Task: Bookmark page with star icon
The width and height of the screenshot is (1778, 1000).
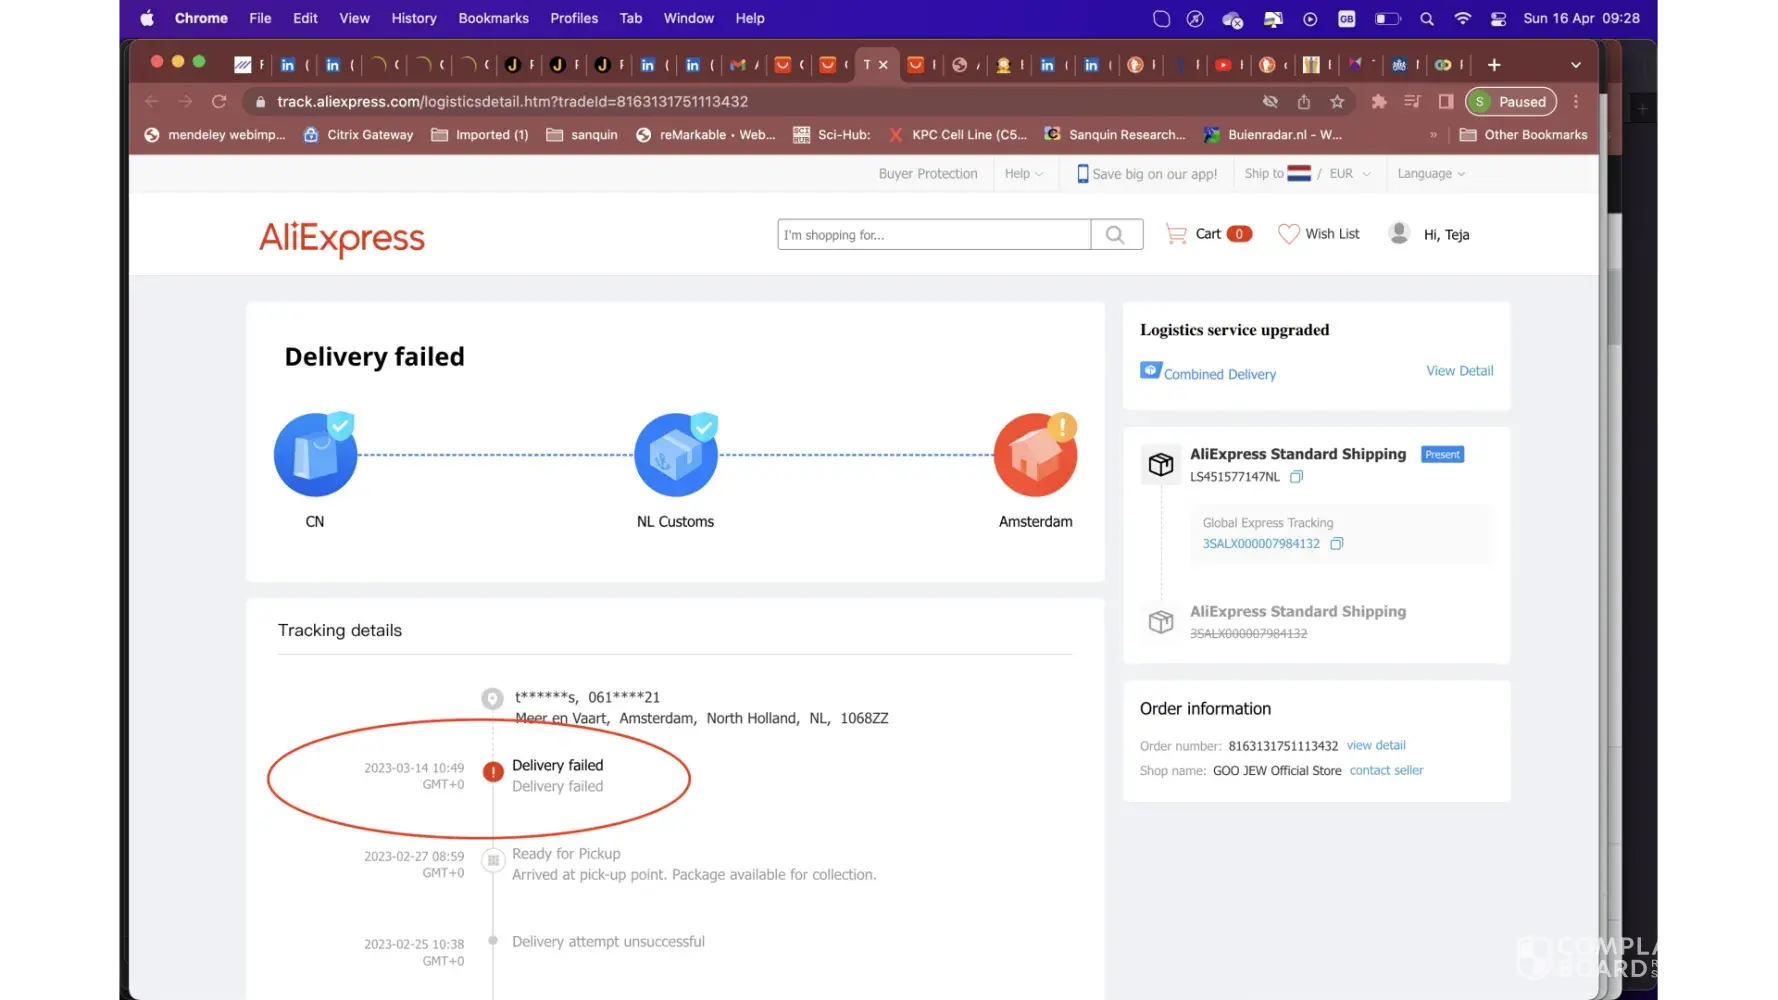Action: (1337, 102)
